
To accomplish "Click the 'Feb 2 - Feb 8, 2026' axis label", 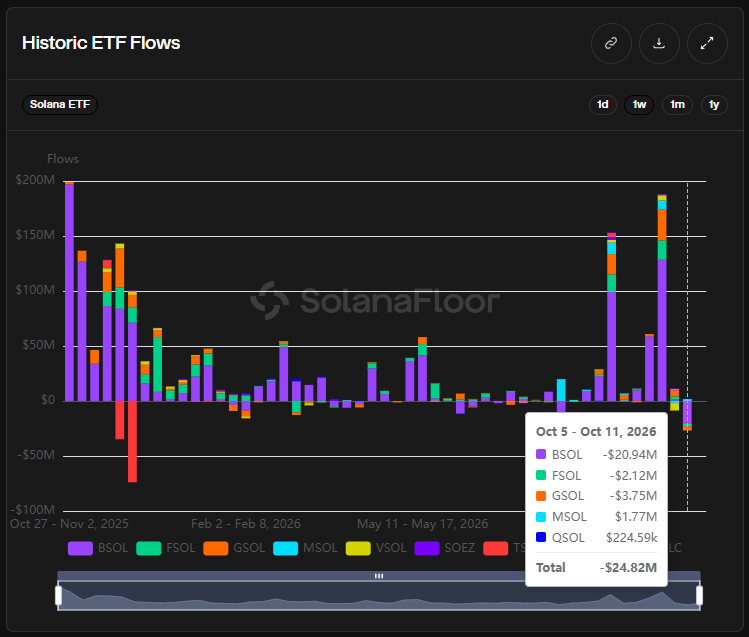I will click(246, 524).
